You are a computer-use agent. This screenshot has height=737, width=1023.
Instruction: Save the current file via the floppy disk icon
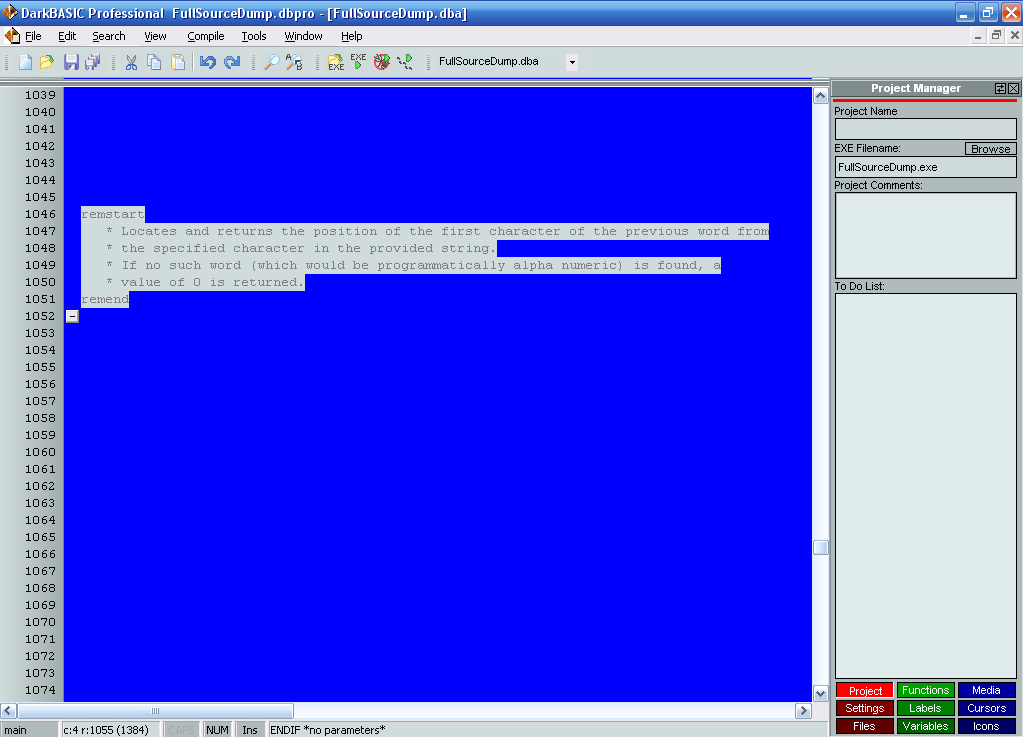pos(71,62)
